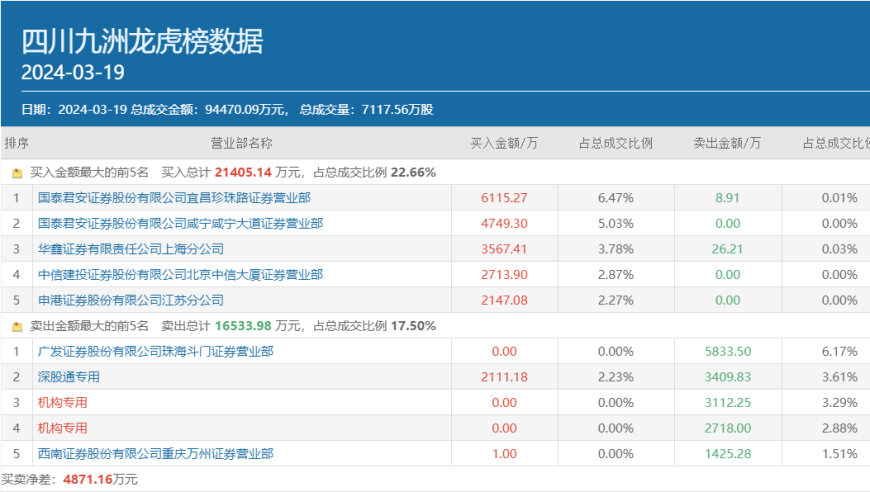The image size is (870, 492).
Task: Open 申港证券股份有限公司江苏分公司 link
Action: pyautogui.click(x=130, y=300)
